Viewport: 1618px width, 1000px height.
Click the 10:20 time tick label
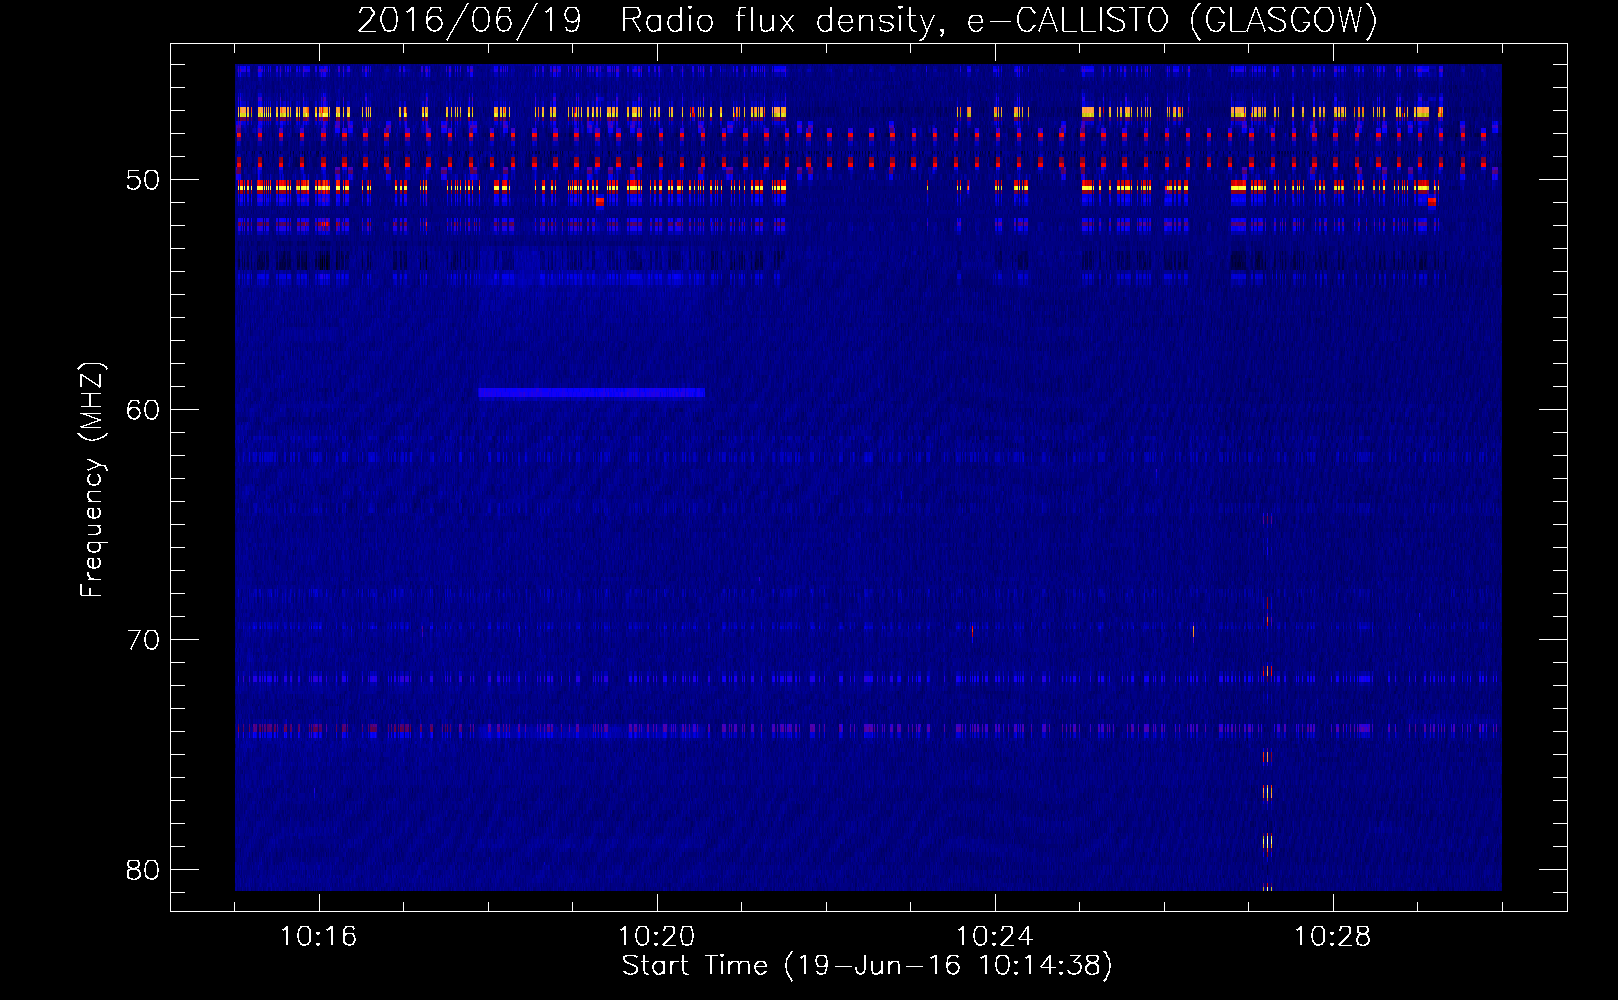(x=656, y=937)
